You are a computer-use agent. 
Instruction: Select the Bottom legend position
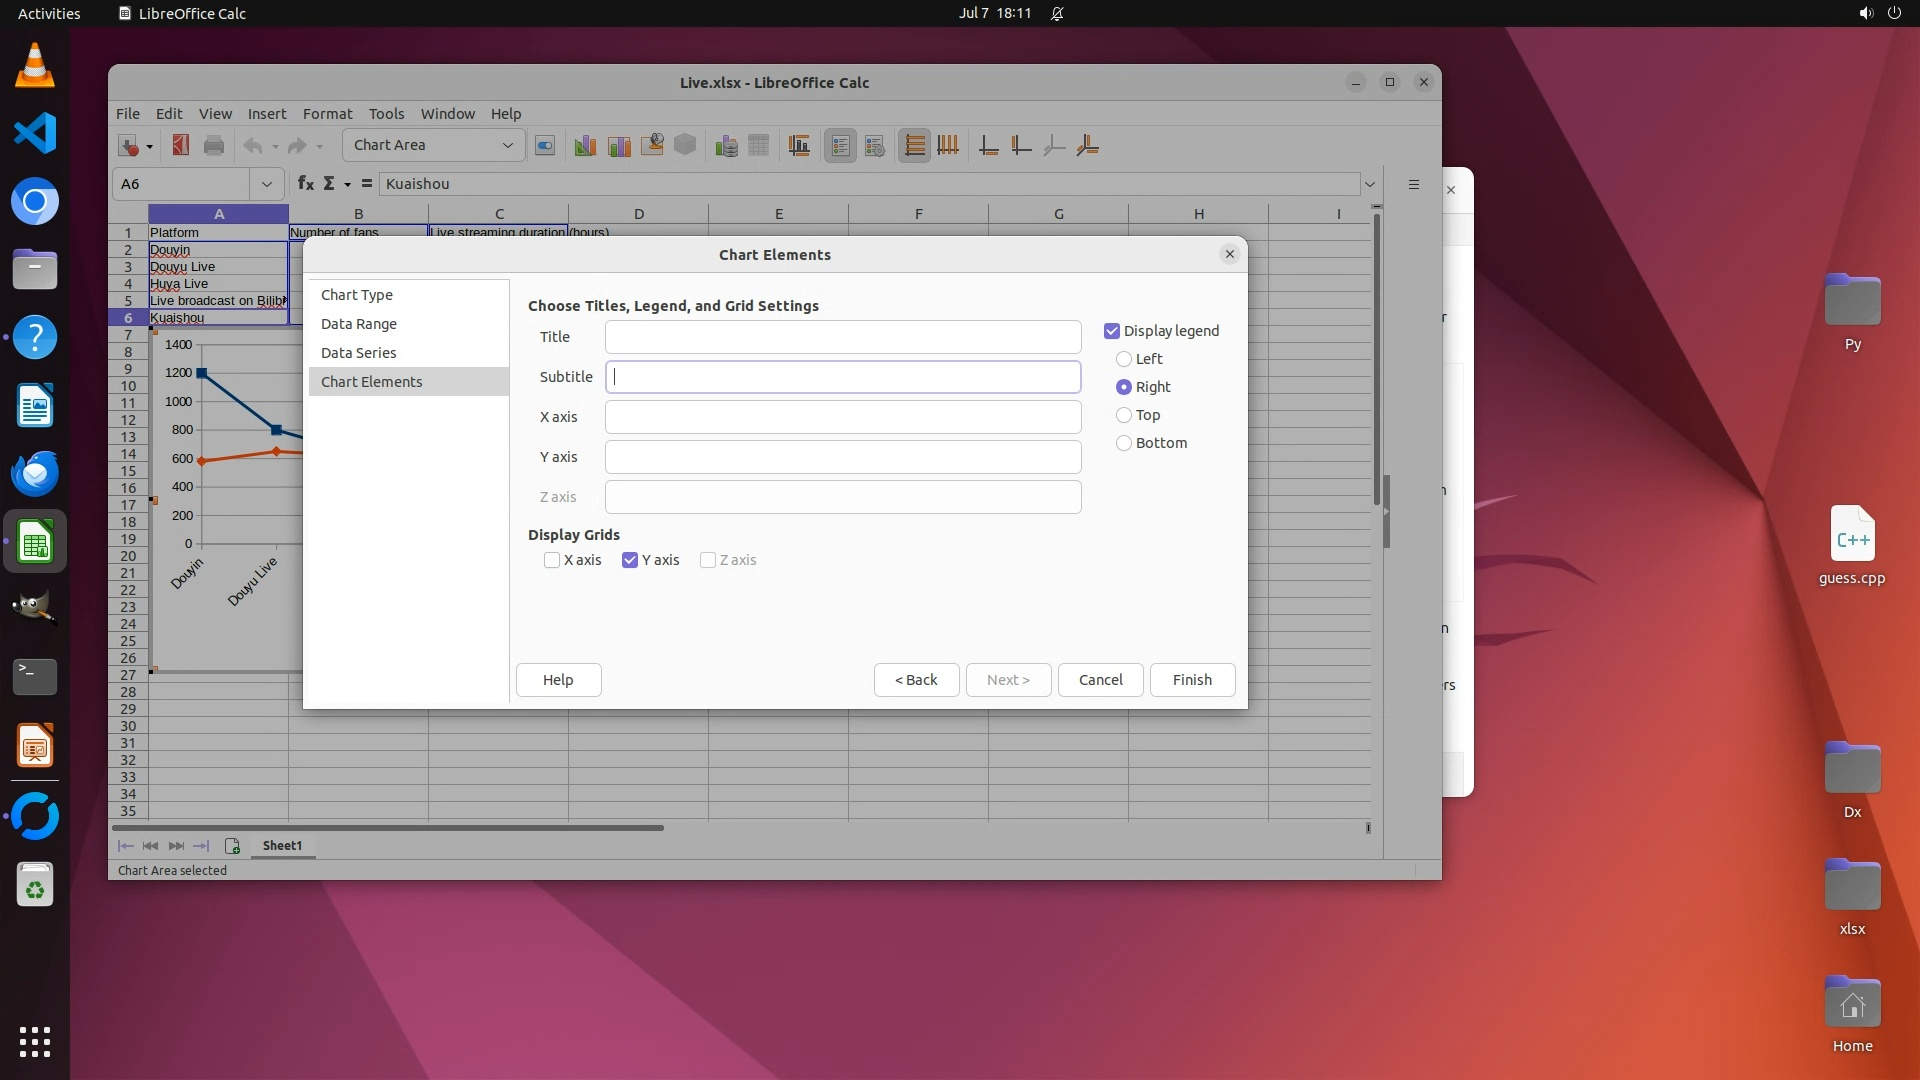click(x=1124, y=443)
